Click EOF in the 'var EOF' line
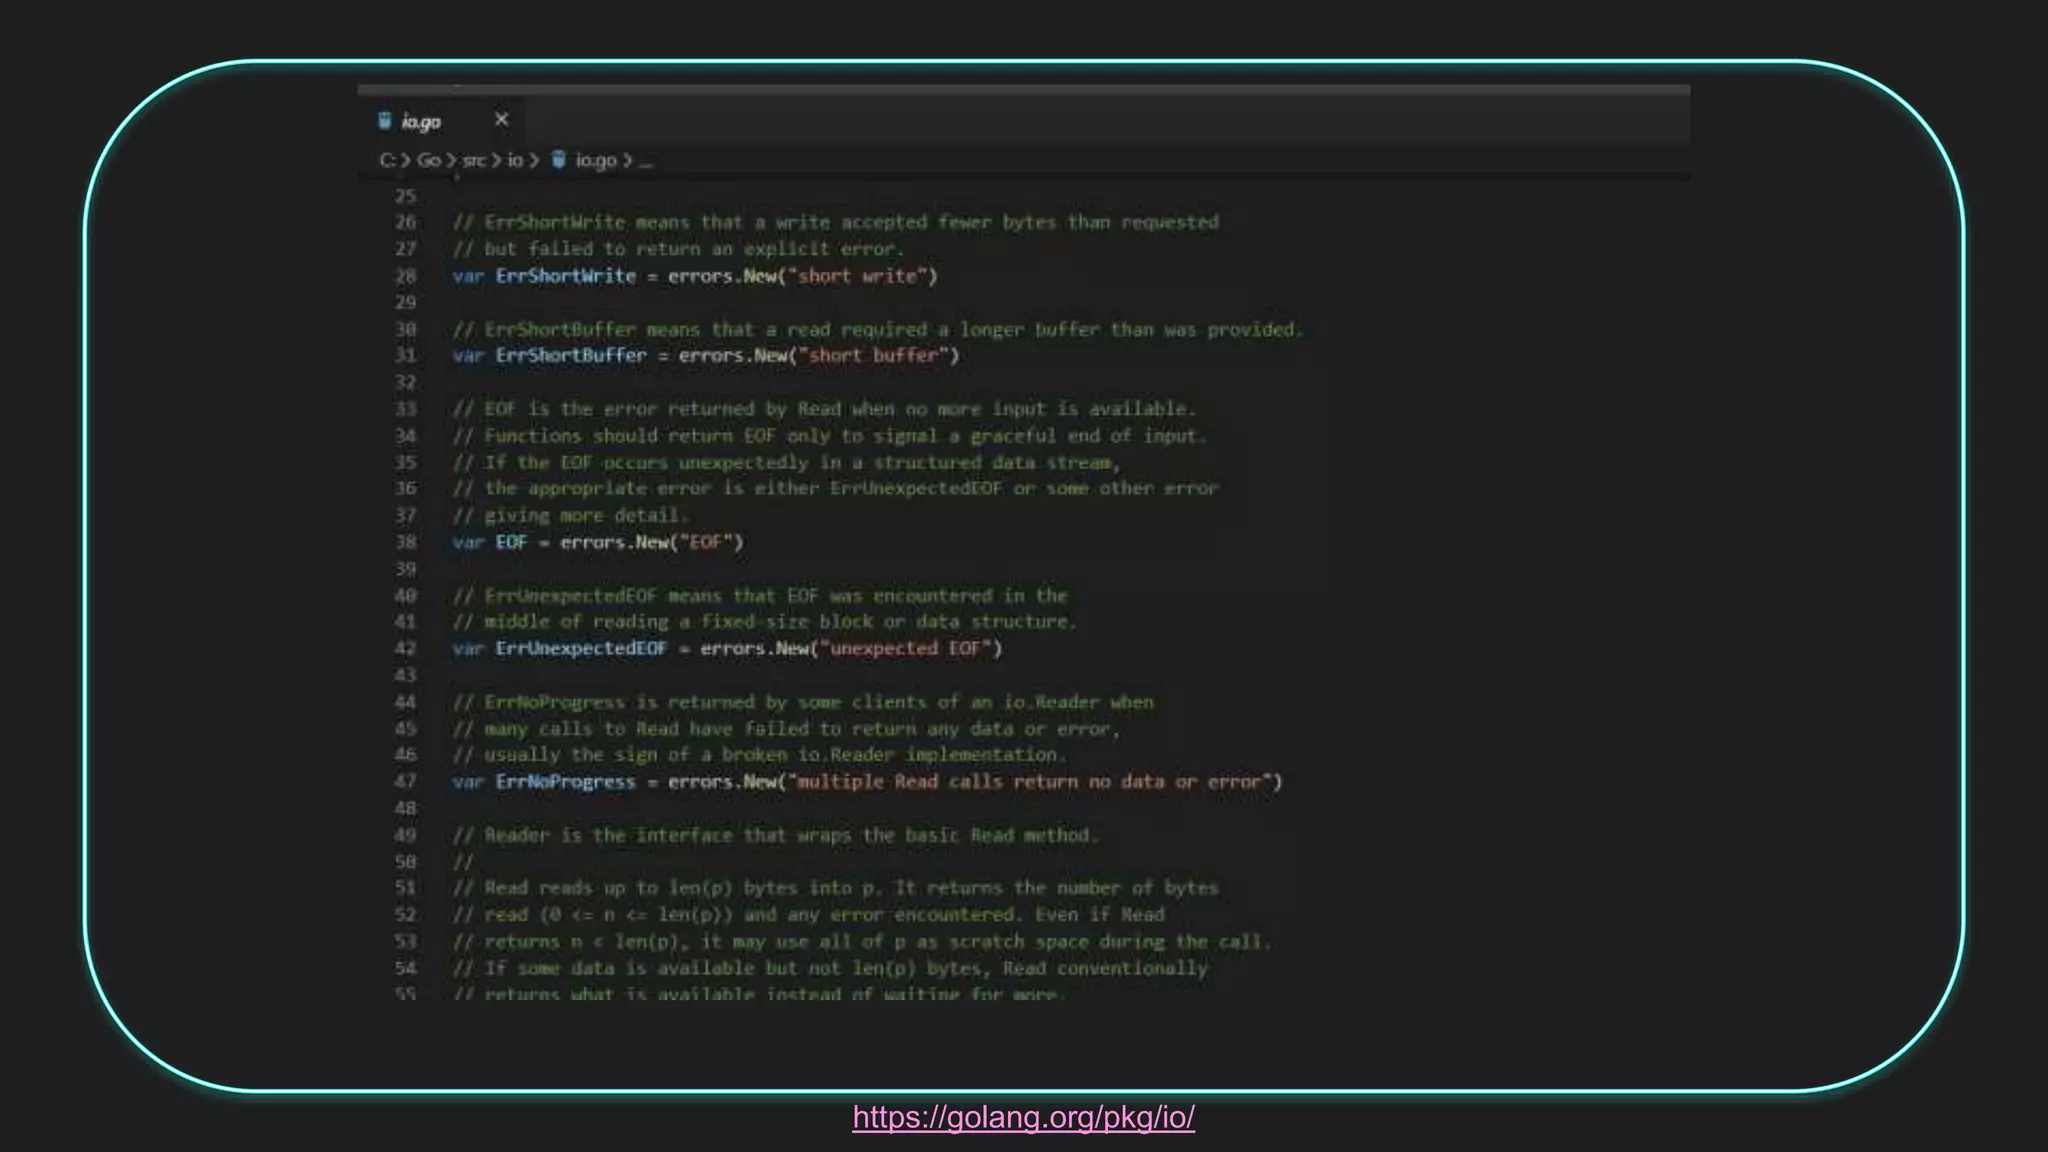Viewport: 2048px width, 1152px height. click(x=511, y=542)
